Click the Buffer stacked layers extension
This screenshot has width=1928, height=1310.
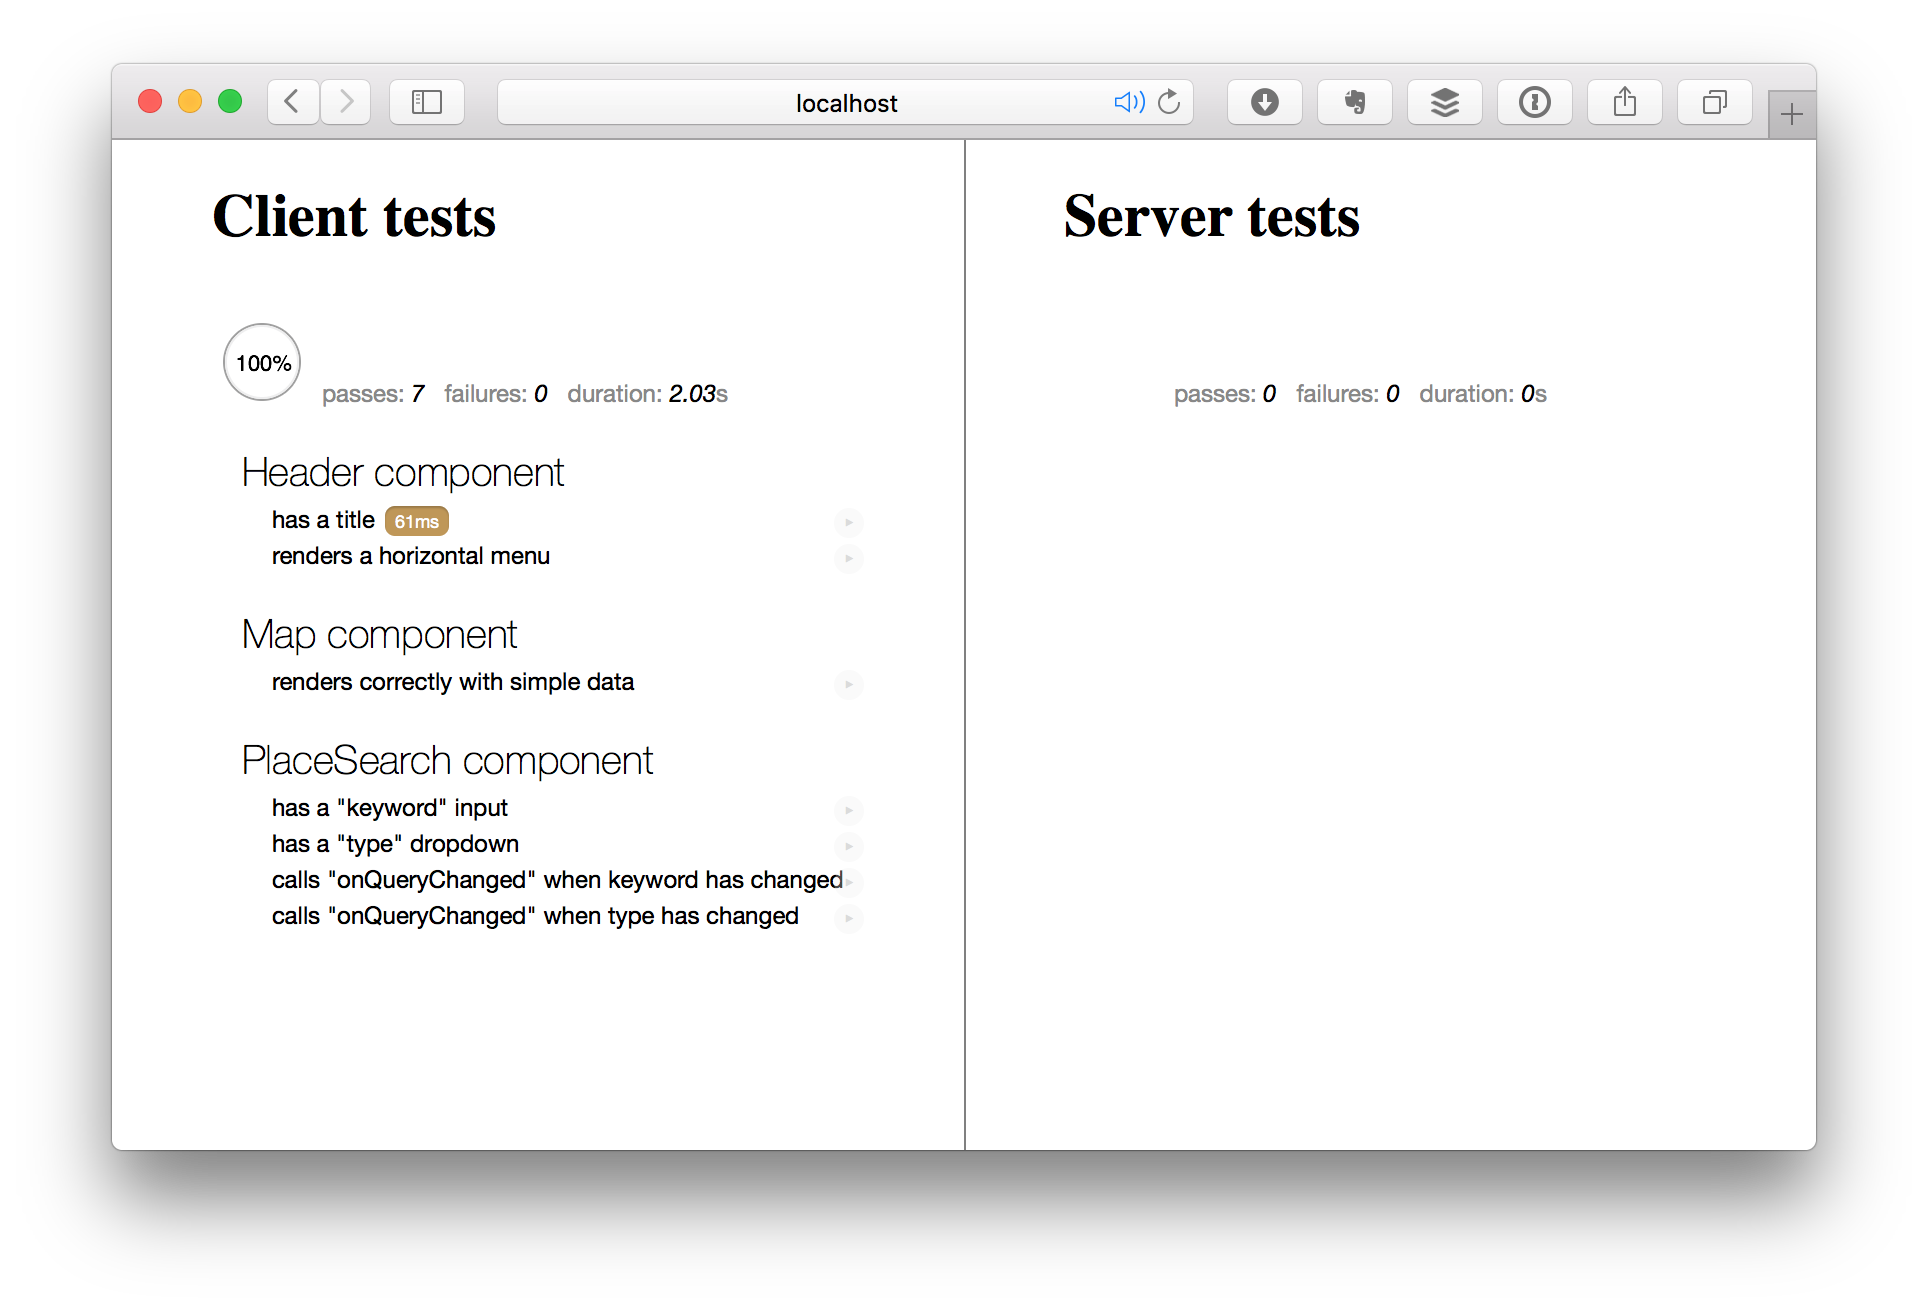[1444, 102]
